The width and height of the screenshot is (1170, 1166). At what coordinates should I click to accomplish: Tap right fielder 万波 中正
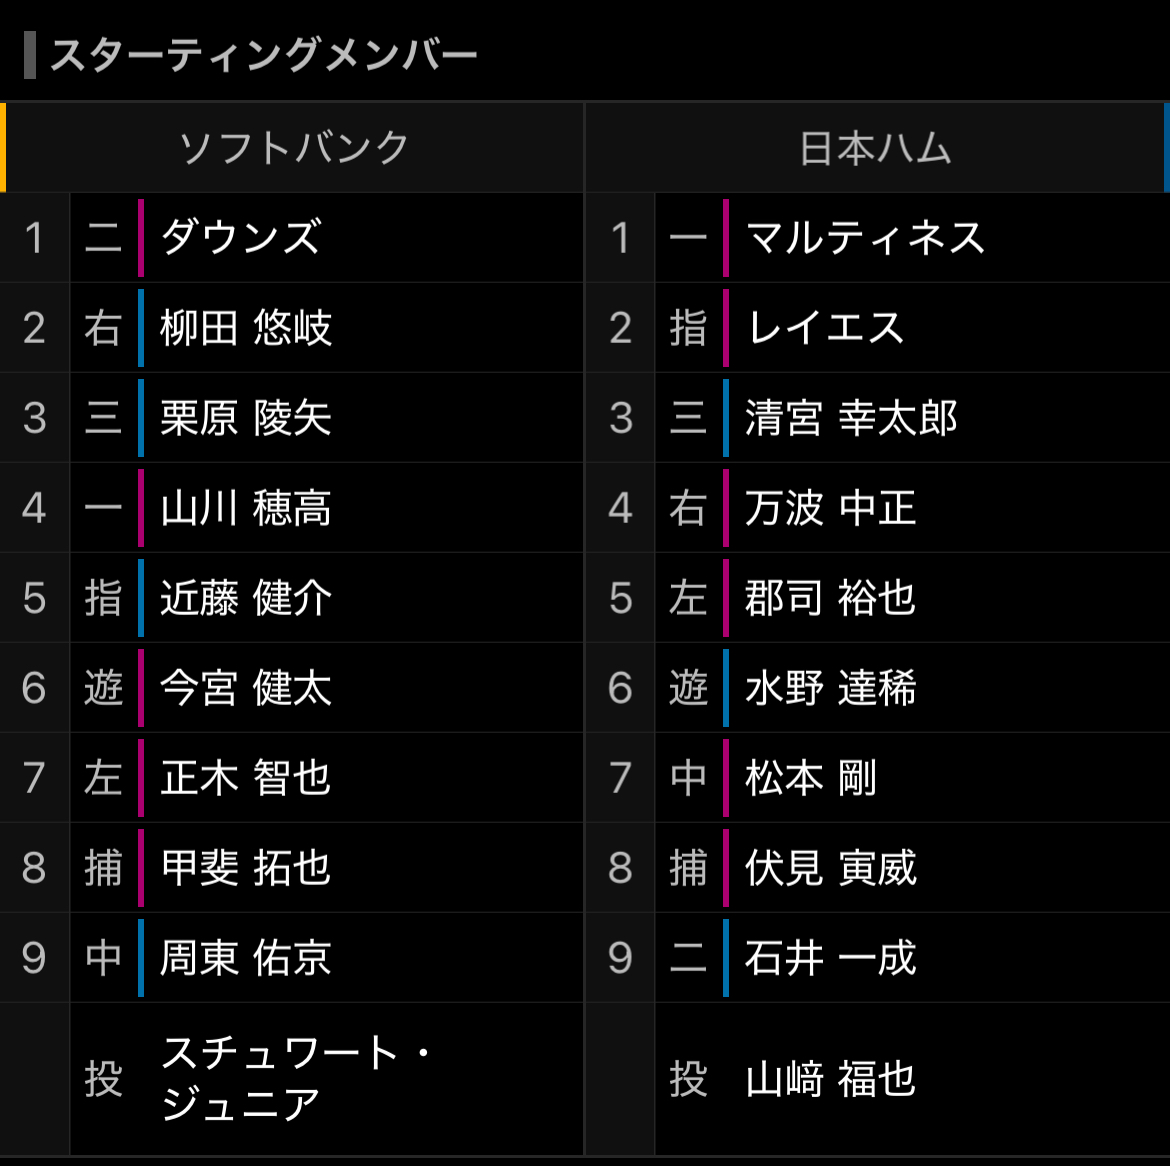[x=830, y=508]
